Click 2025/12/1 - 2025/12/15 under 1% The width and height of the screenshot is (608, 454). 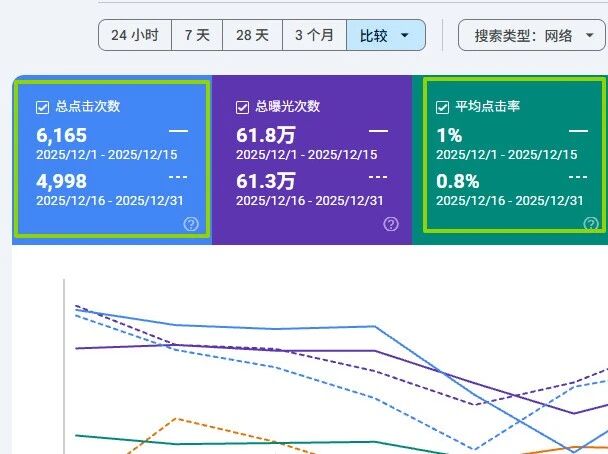tap(507, 155)
